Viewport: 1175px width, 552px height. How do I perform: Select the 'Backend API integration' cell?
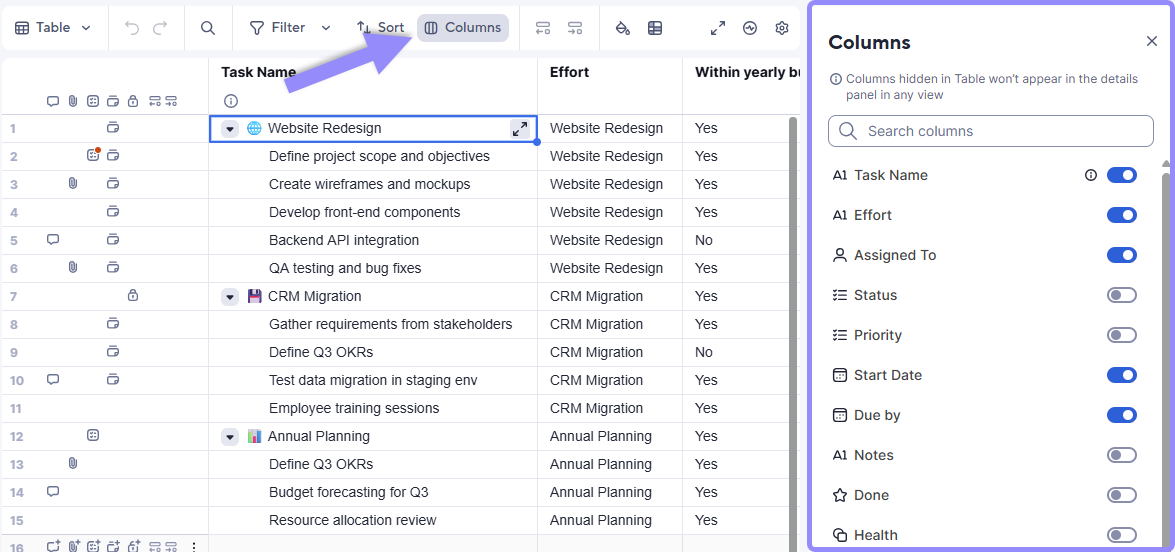pyautogui.click(x=373, y=240)
